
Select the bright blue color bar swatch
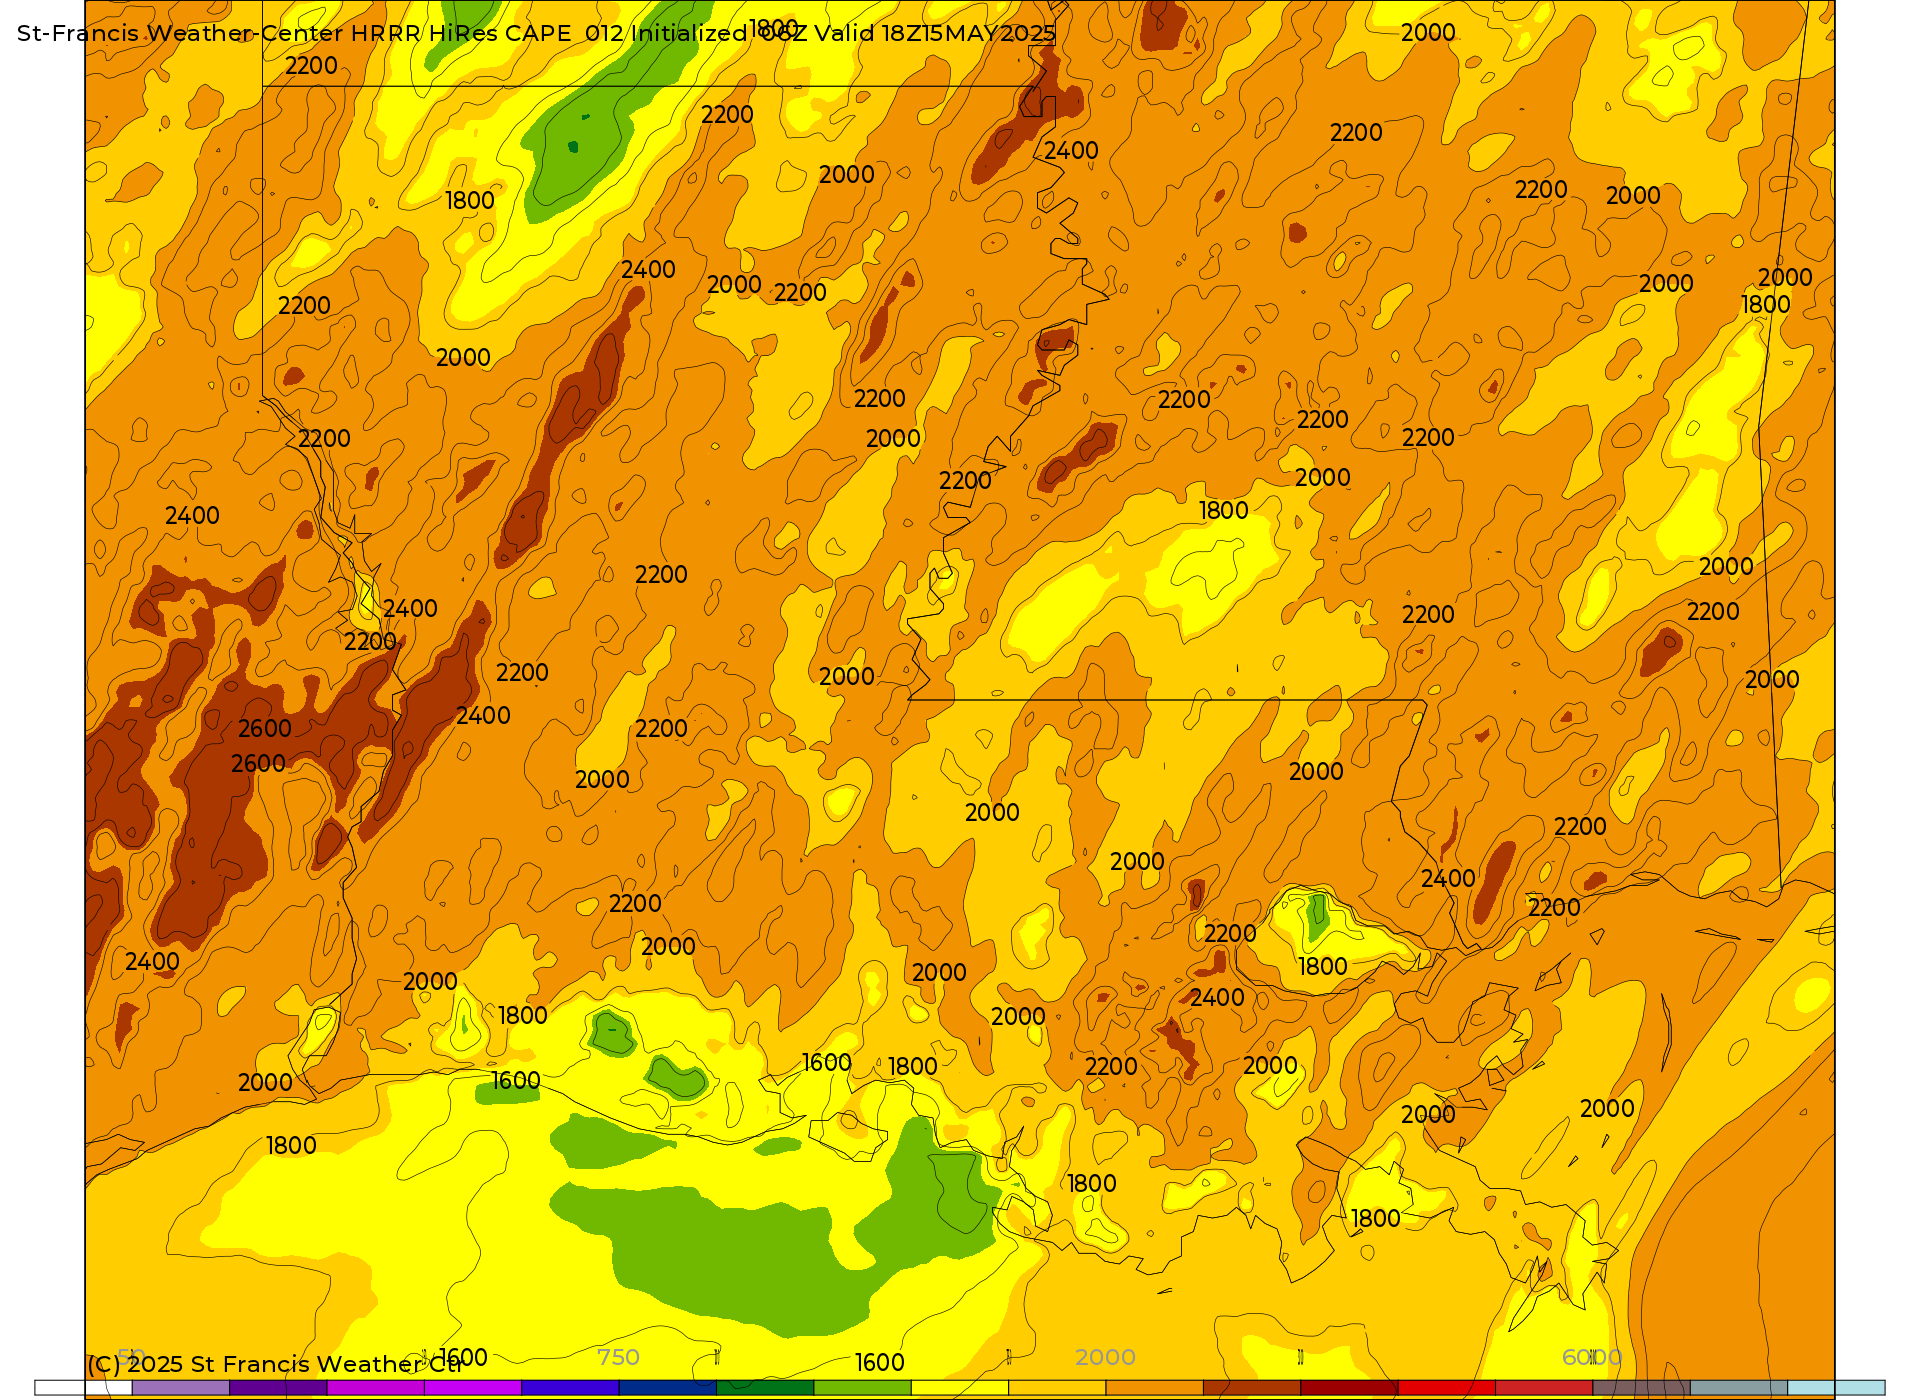pos(570,1388)
